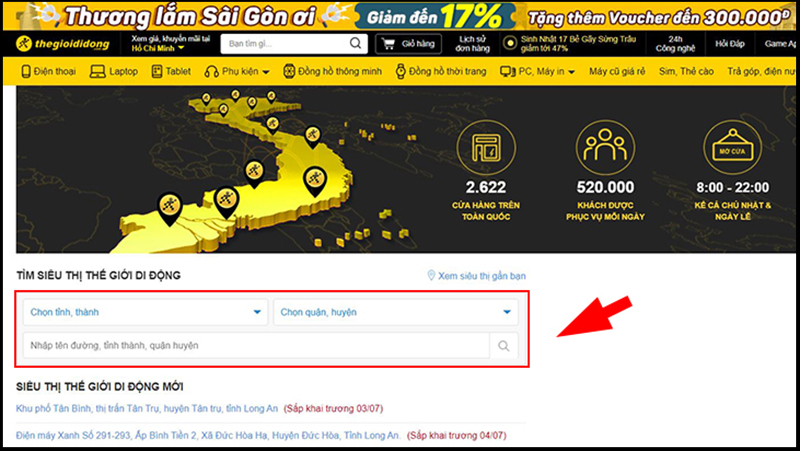Click the header search magnifier icon
The width and height of the screenshot is (800, 451).
(x=356, y=43)
